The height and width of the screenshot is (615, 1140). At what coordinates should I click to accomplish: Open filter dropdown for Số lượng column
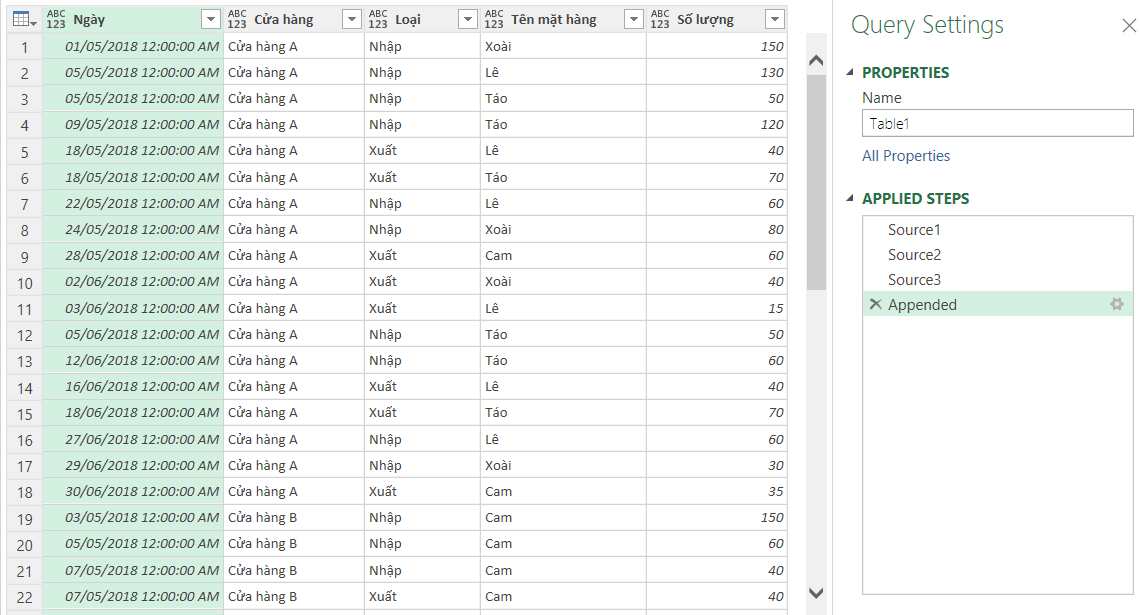pyautogui.click(x=775, y=20)
